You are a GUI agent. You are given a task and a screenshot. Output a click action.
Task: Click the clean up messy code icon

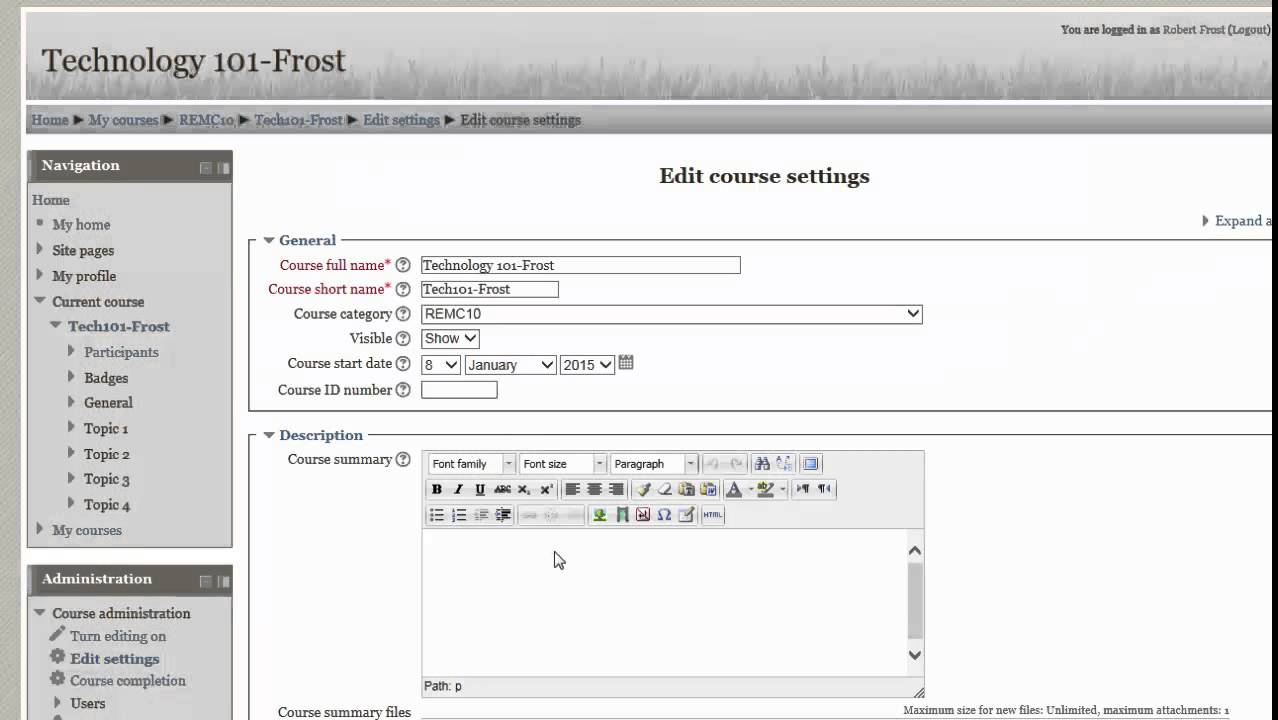point(643,489)
